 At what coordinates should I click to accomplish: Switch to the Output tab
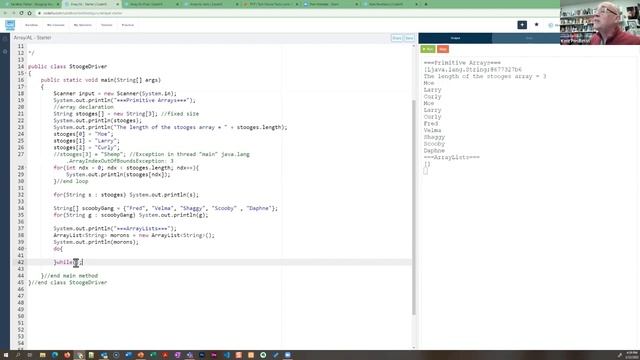click(x=455, y=38)
